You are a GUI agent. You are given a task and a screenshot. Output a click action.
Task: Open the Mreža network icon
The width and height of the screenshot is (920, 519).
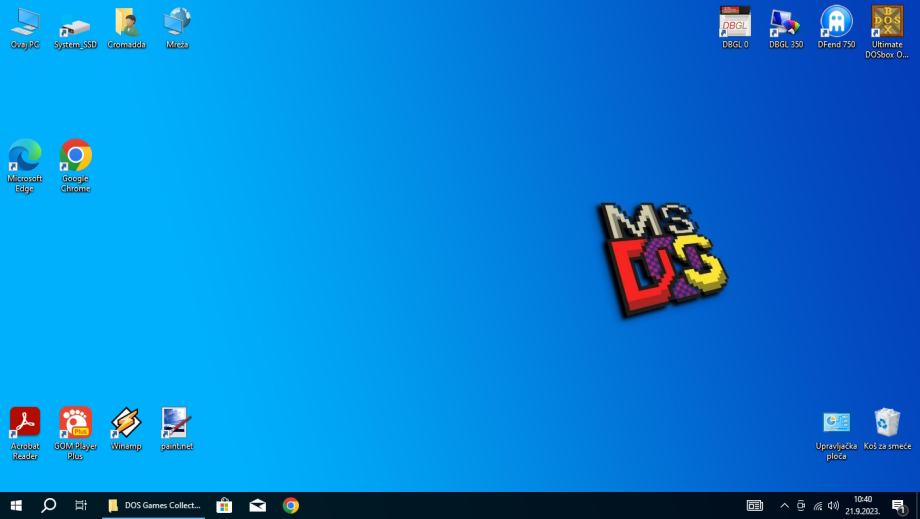tap(177, 28)
